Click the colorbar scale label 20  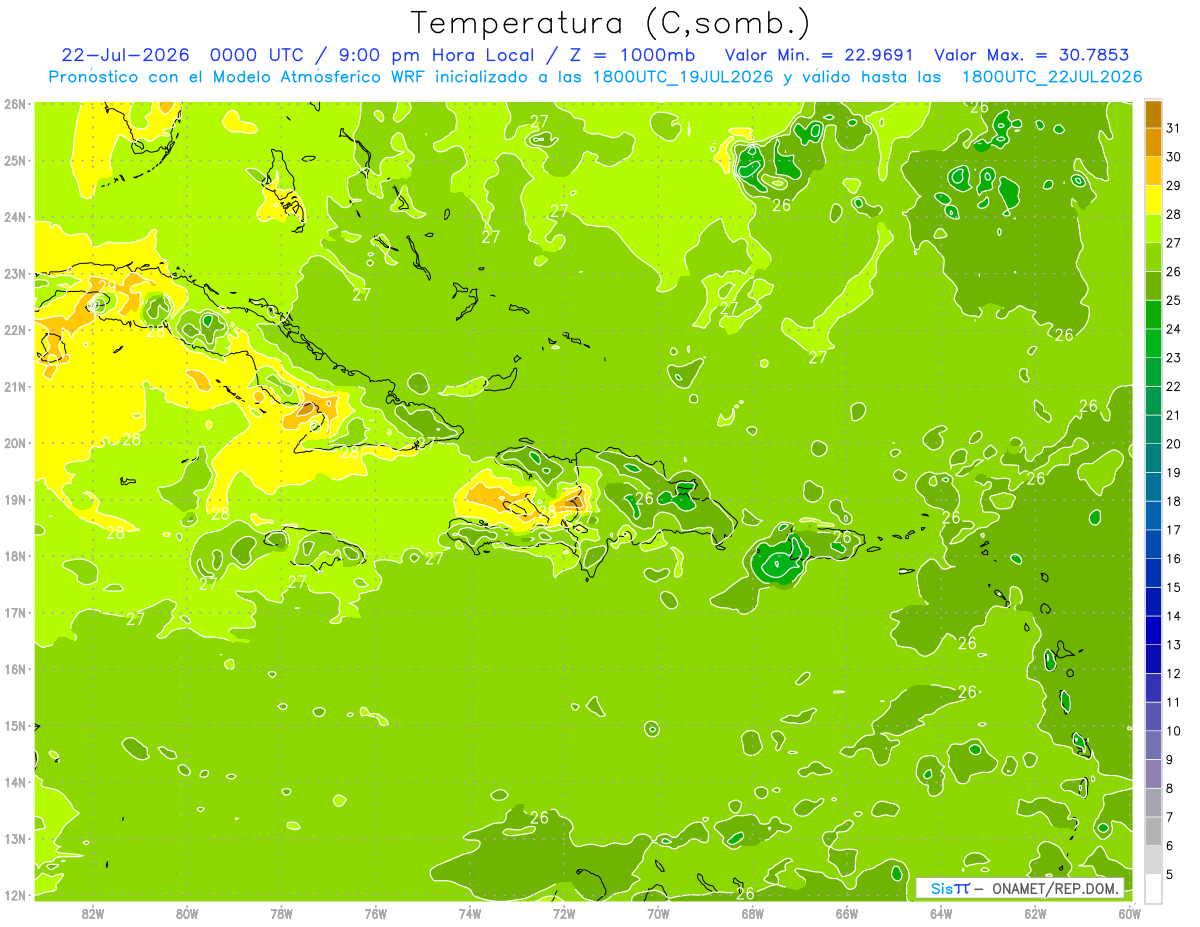tap(1175, 444)
